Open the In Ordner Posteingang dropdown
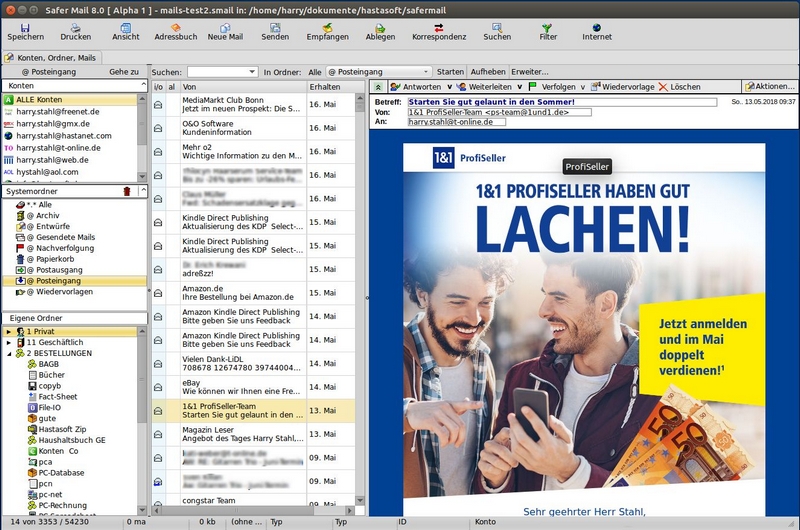Image resolution: width=800 pixels, height=530 pixels. point(379,72)
